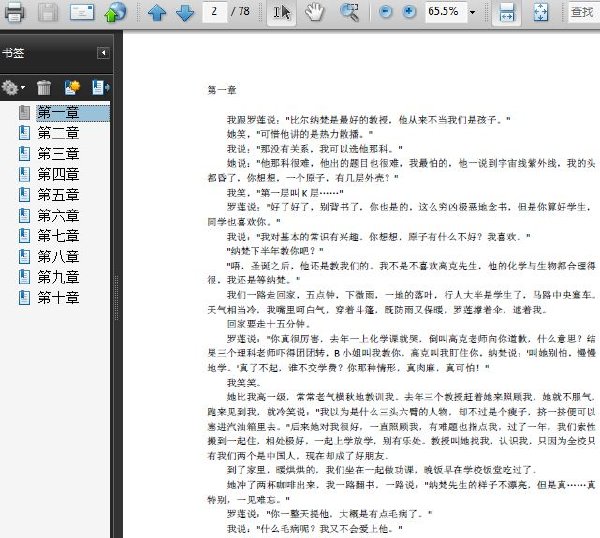The width and height of the screenshot is (600, 538).
Task: Toggle fit-width scrolling mode icon
Action: point(507,12)
